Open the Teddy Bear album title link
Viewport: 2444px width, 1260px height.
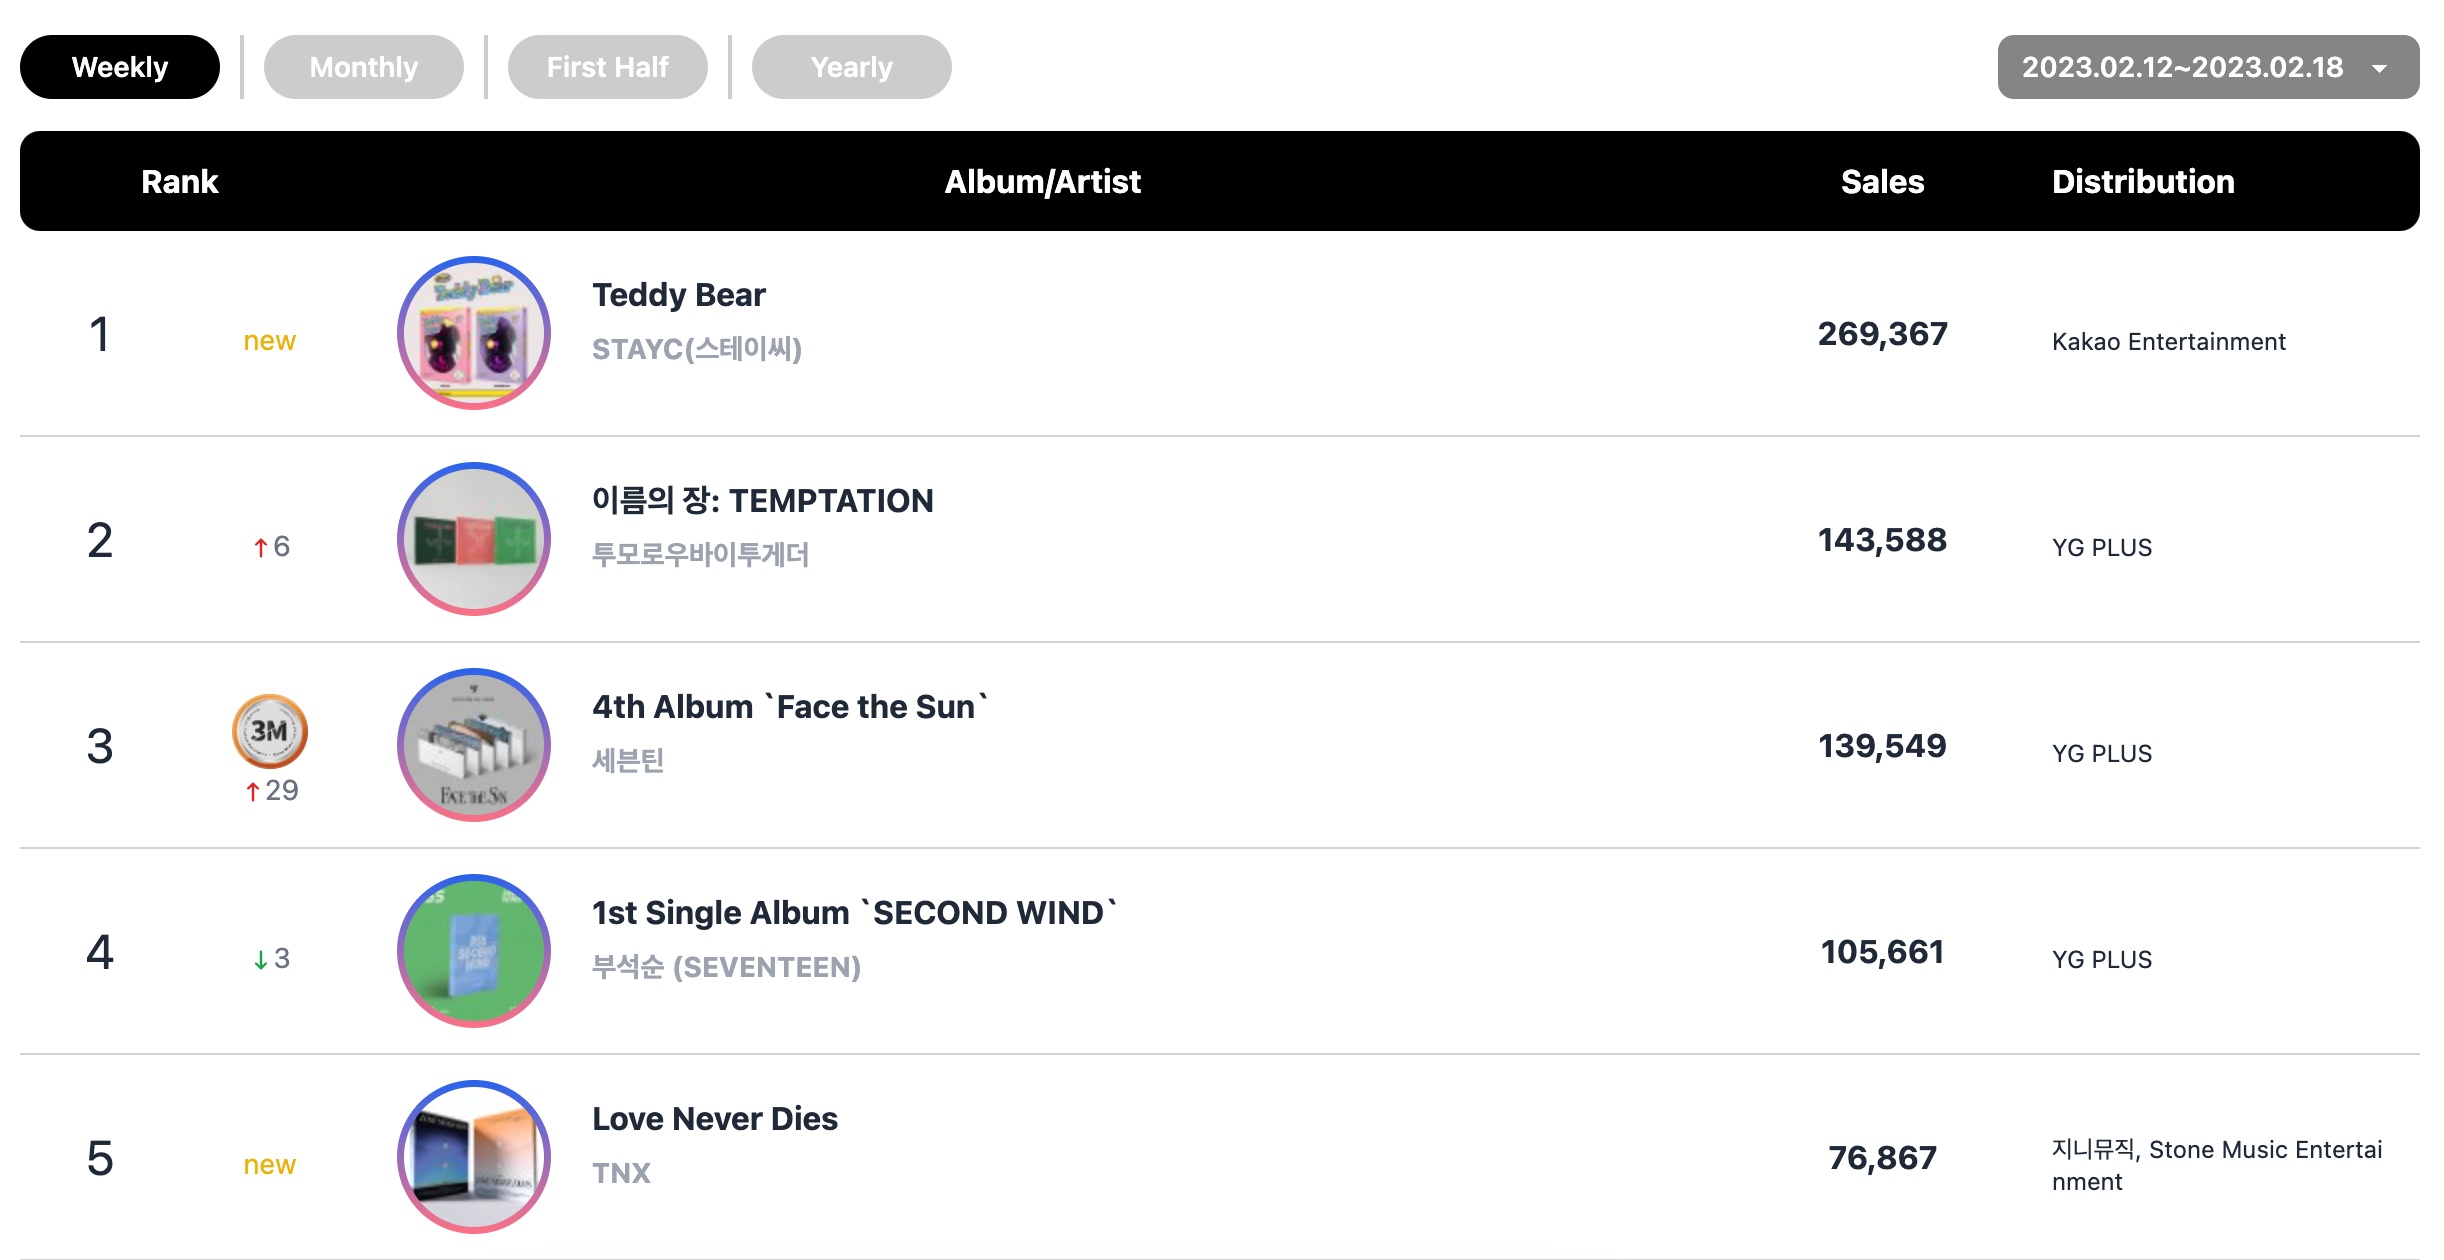coord(679,295)
